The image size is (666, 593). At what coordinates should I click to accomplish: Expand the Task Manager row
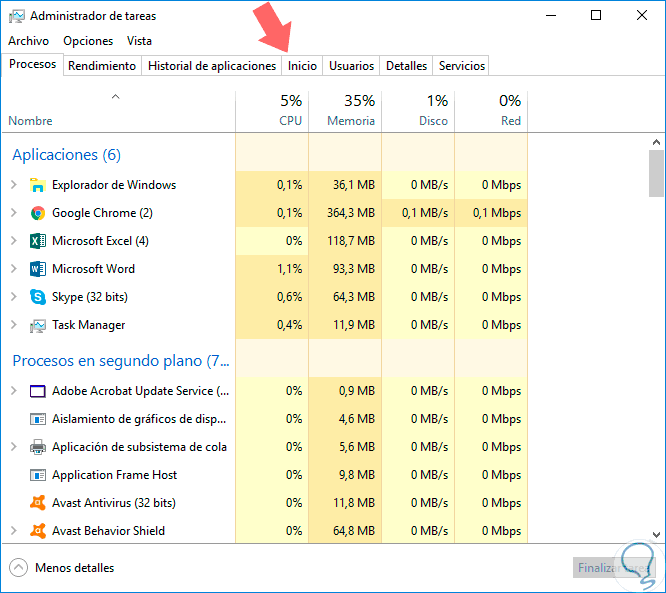tap(14, 325)
